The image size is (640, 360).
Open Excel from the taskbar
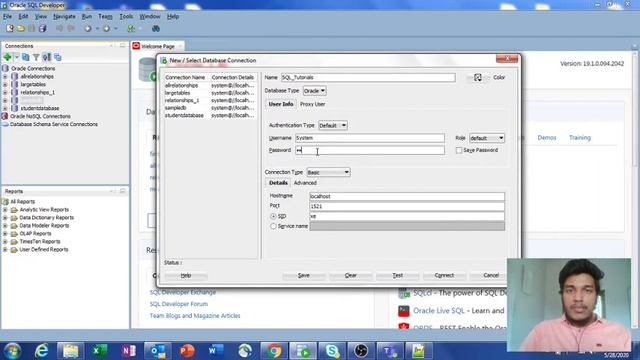coord(99,351)
